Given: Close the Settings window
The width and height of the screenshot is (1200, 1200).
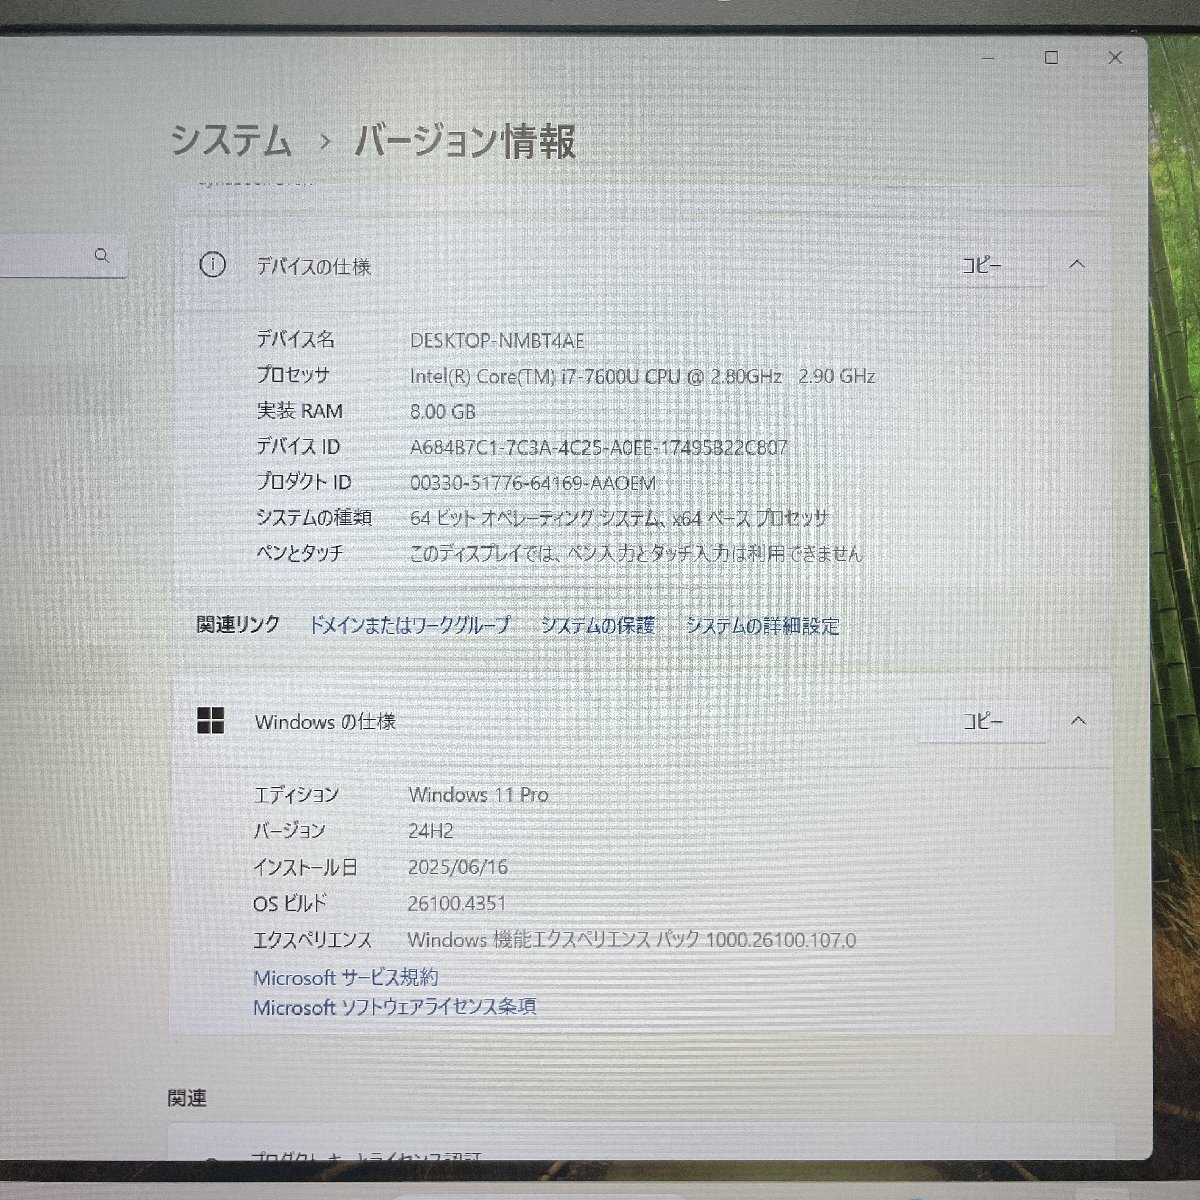Looking at the screenshot, I should pyautogui.click(x=1115, y=58).
